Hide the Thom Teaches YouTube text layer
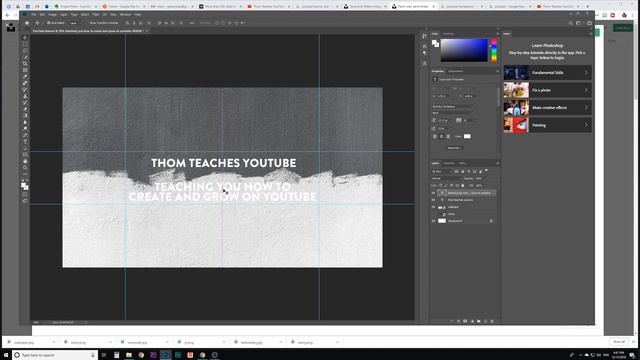 click(x=433, y=200)
